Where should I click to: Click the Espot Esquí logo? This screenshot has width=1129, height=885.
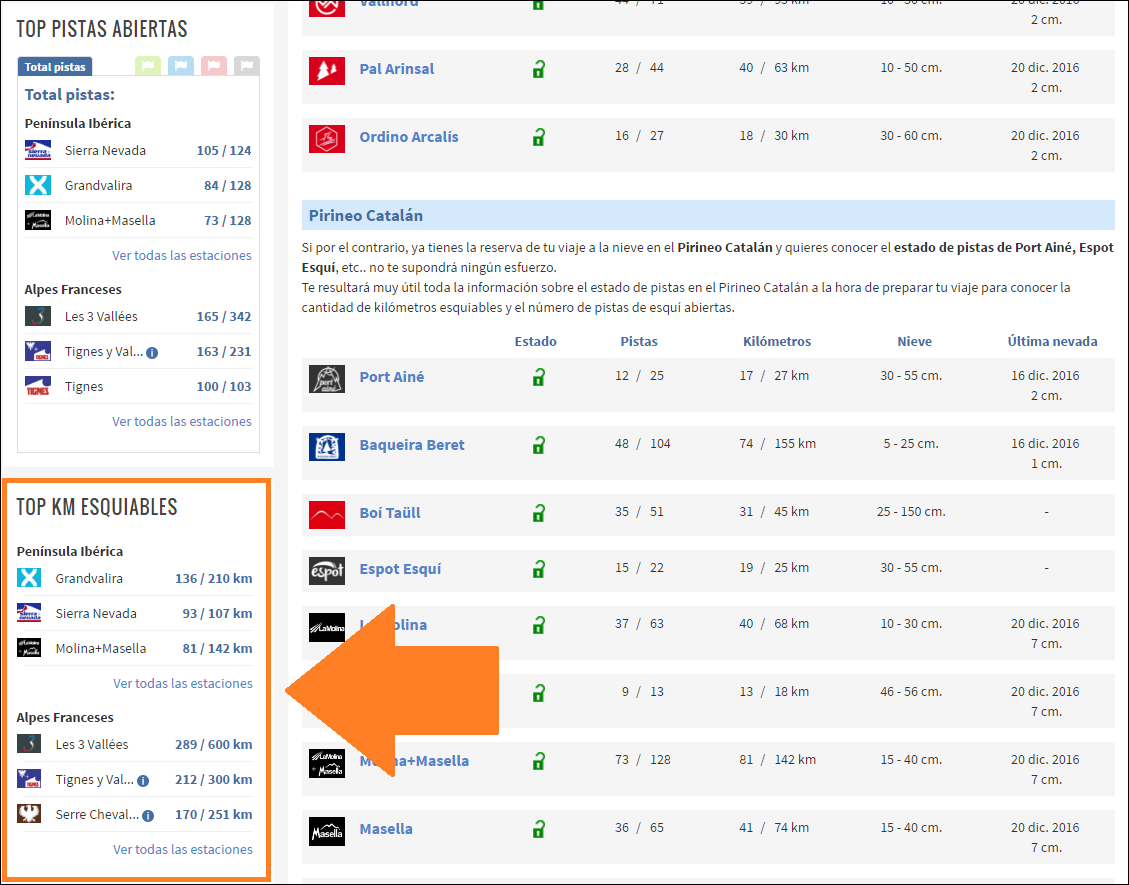(x=327, y=570)
